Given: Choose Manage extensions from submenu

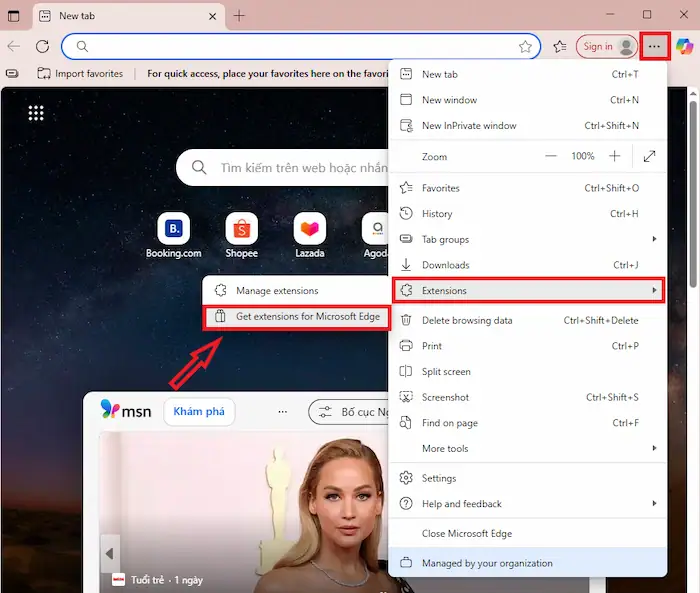Looking at the screenshot, I should pyautogui.click(x=277, y=291).
